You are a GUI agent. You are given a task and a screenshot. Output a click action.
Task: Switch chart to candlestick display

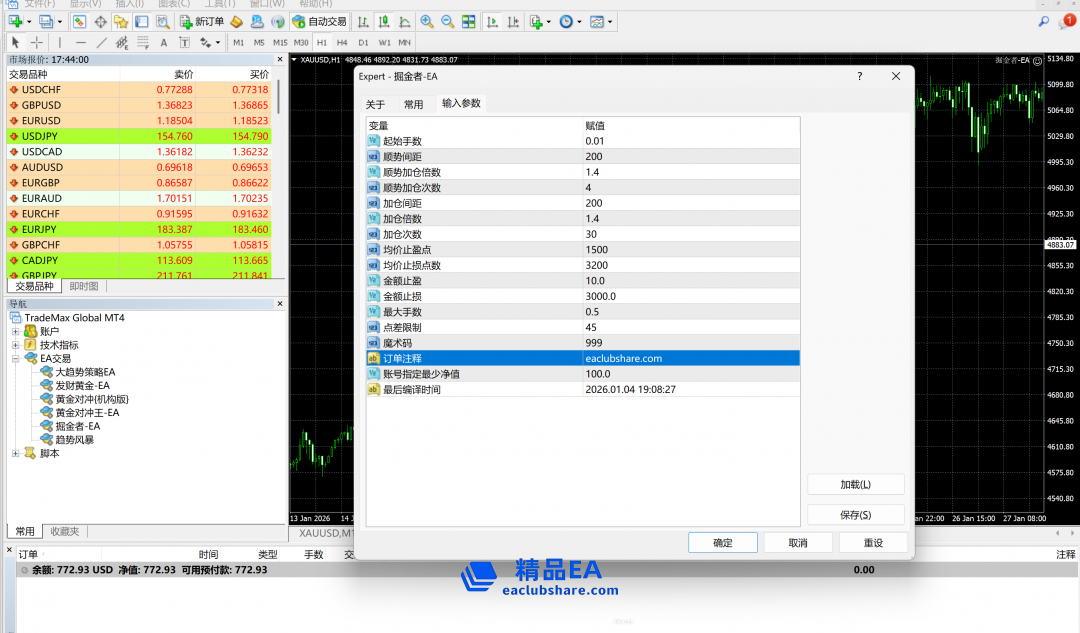click(x=383, y=21)
